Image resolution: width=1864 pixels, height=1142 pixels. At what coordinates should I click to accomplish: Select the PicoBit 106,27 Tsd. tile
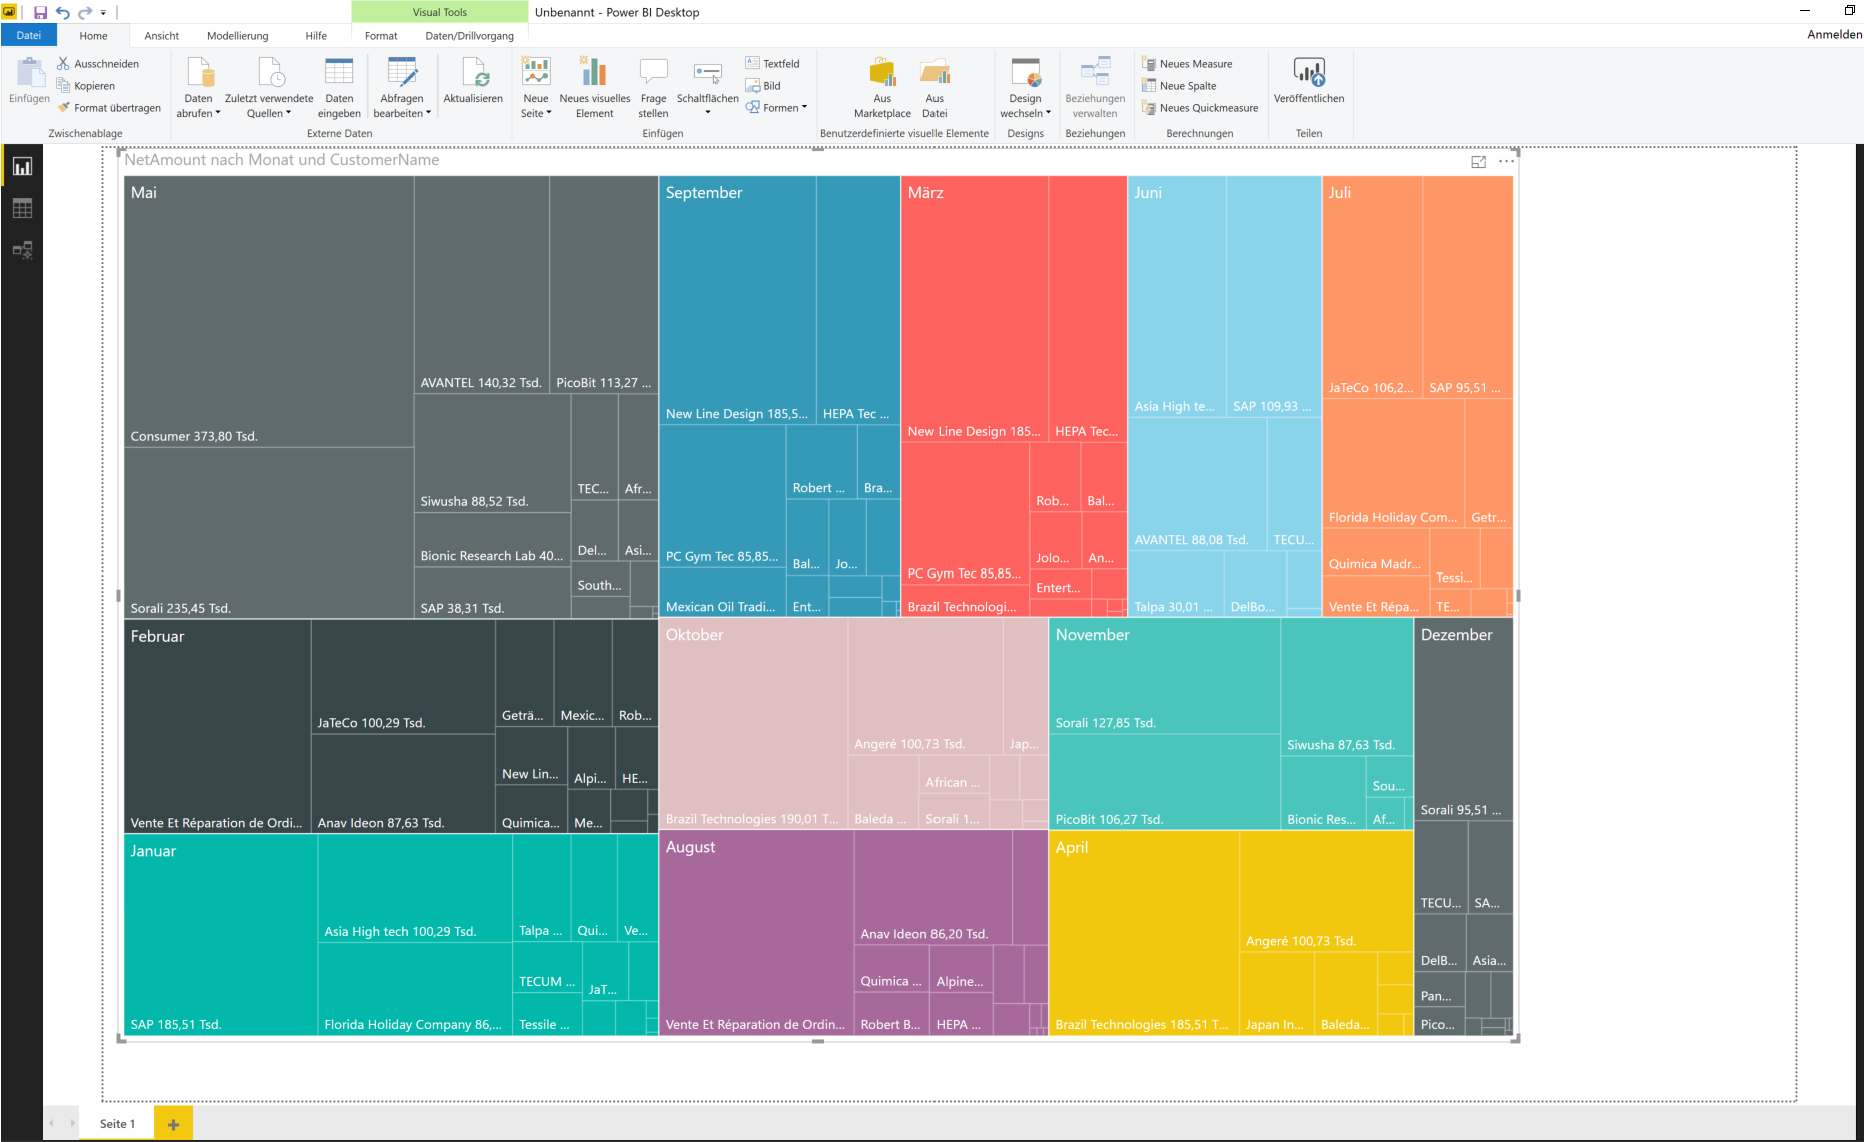1165,783
